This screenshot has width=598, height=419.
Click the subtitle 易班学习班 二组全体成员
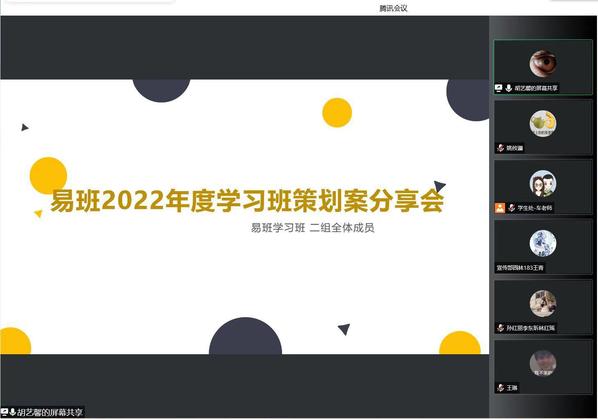pos(313,228)
